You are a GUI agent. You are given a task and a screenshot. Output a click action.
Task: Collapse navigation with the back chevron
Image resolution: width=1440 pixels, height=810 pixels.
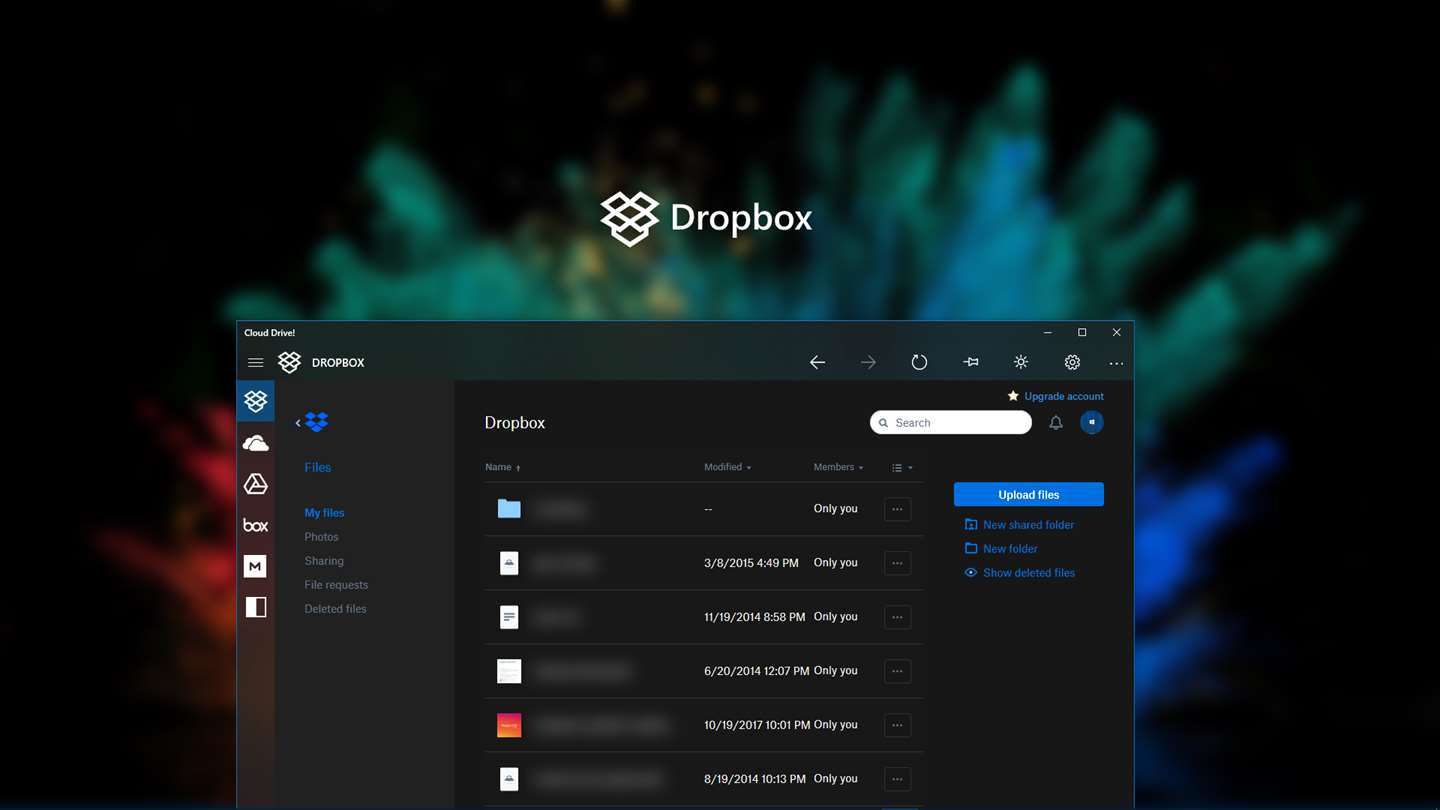point(298,423)
